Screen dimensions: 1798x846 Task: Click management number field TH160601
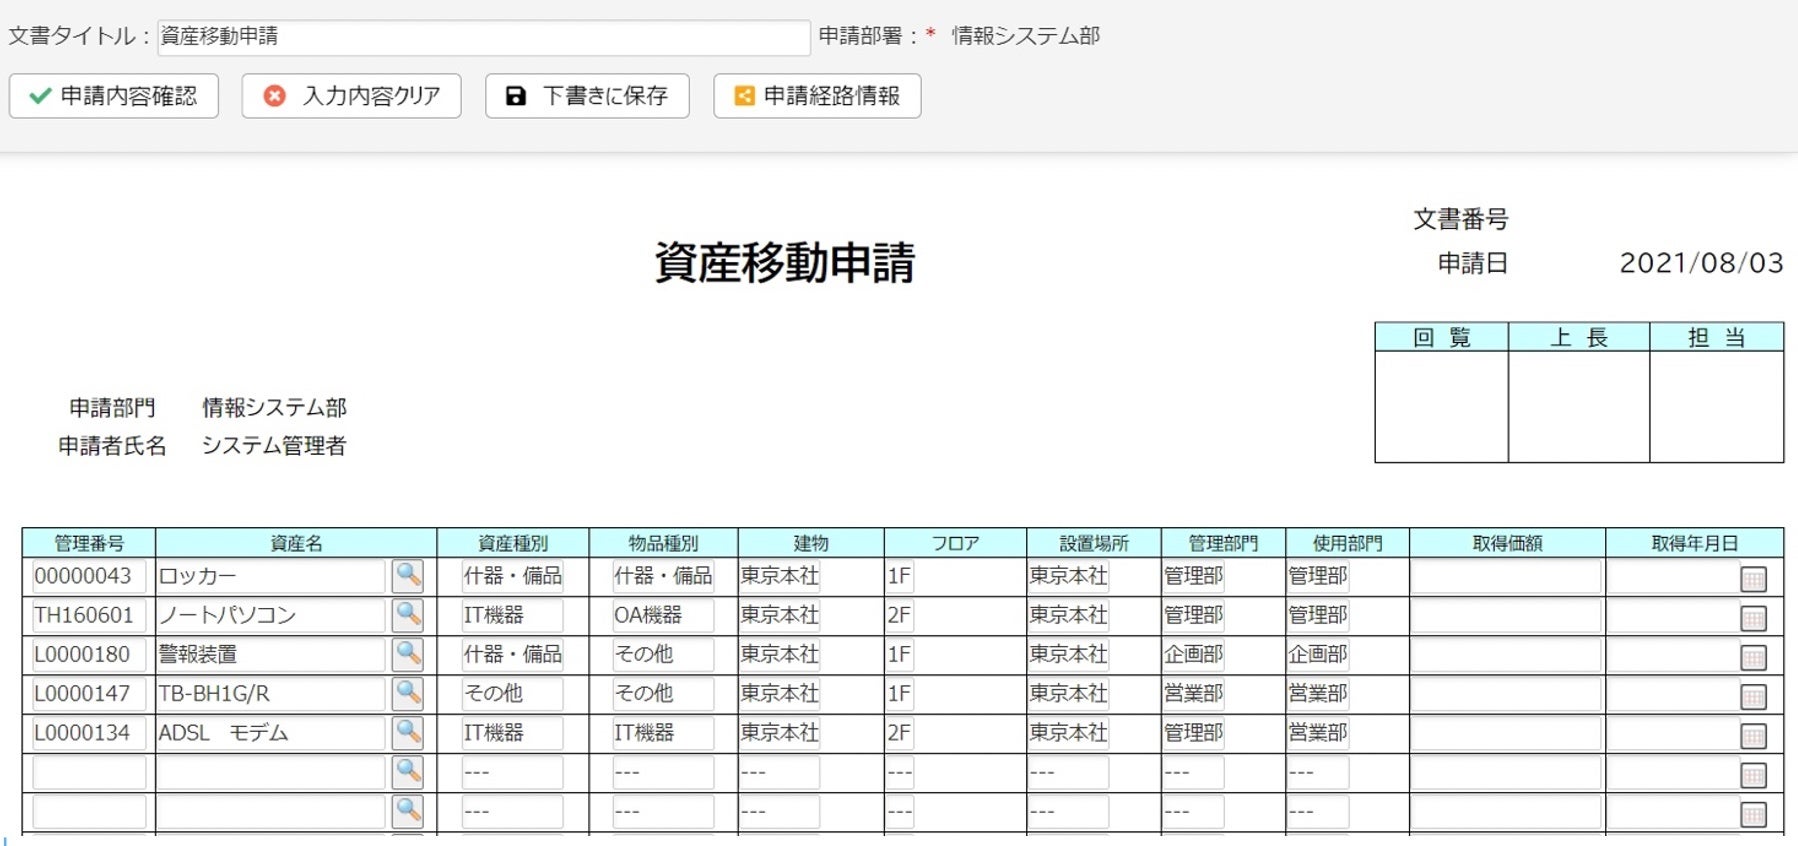[89, 615]
